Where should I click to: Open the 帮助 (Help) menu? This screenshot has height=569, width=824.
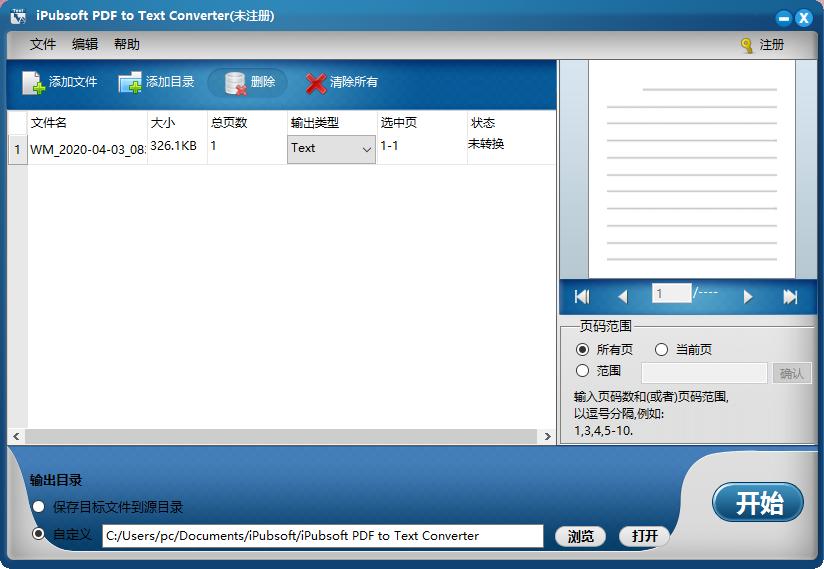[x=127, y=45]
